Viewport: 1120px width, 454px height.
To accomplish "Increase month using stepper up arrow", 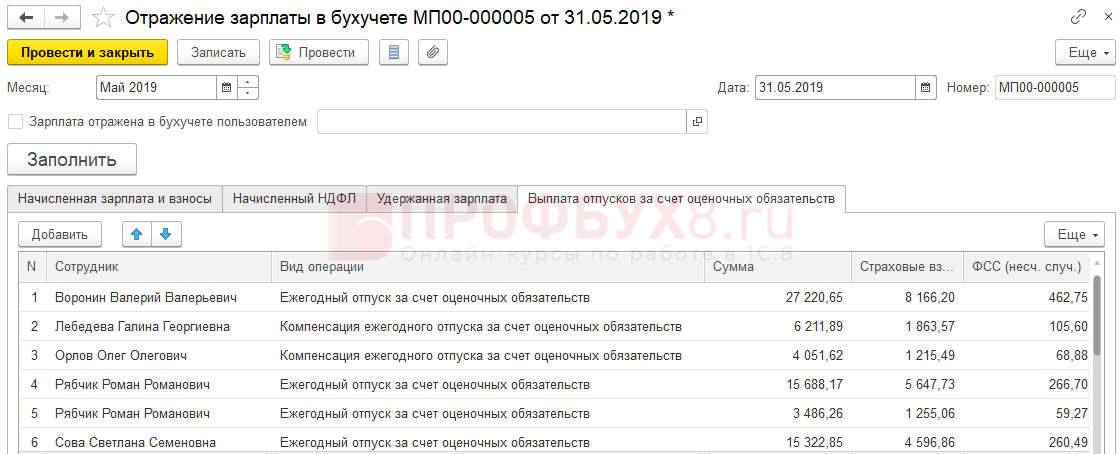I will pos(247,82).
